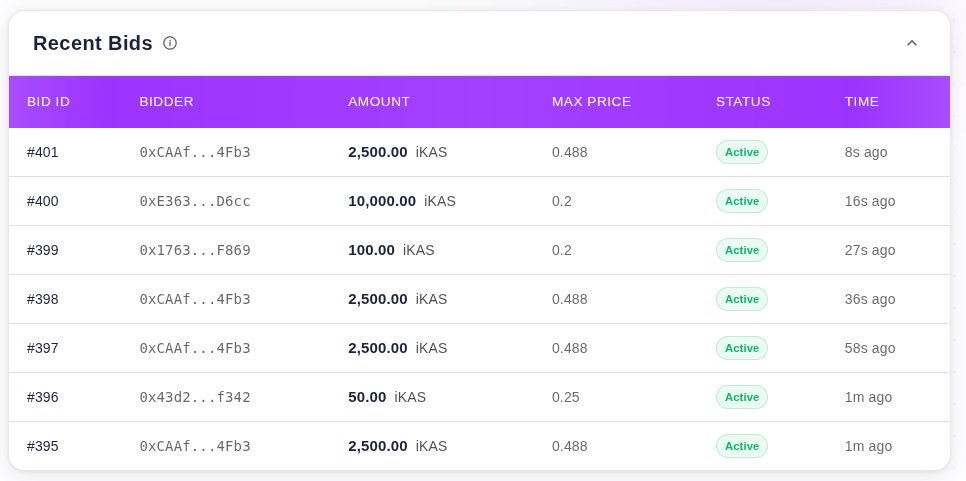Click the 2,500.00 iKAS amount for bid #398
The height and width of the screenshot is (481, 966).
pos(397,299)
